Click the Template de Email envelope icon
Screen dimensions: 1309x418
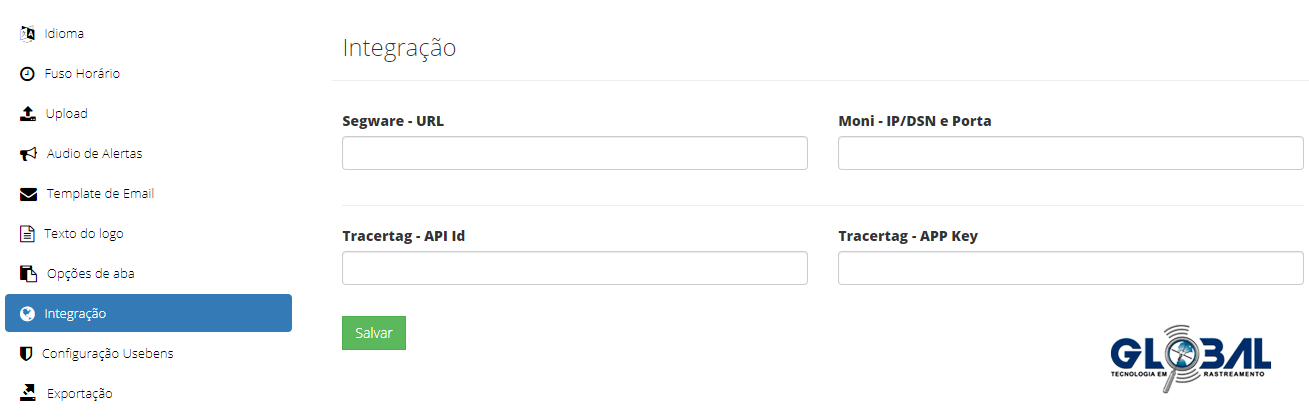point(28,194)
